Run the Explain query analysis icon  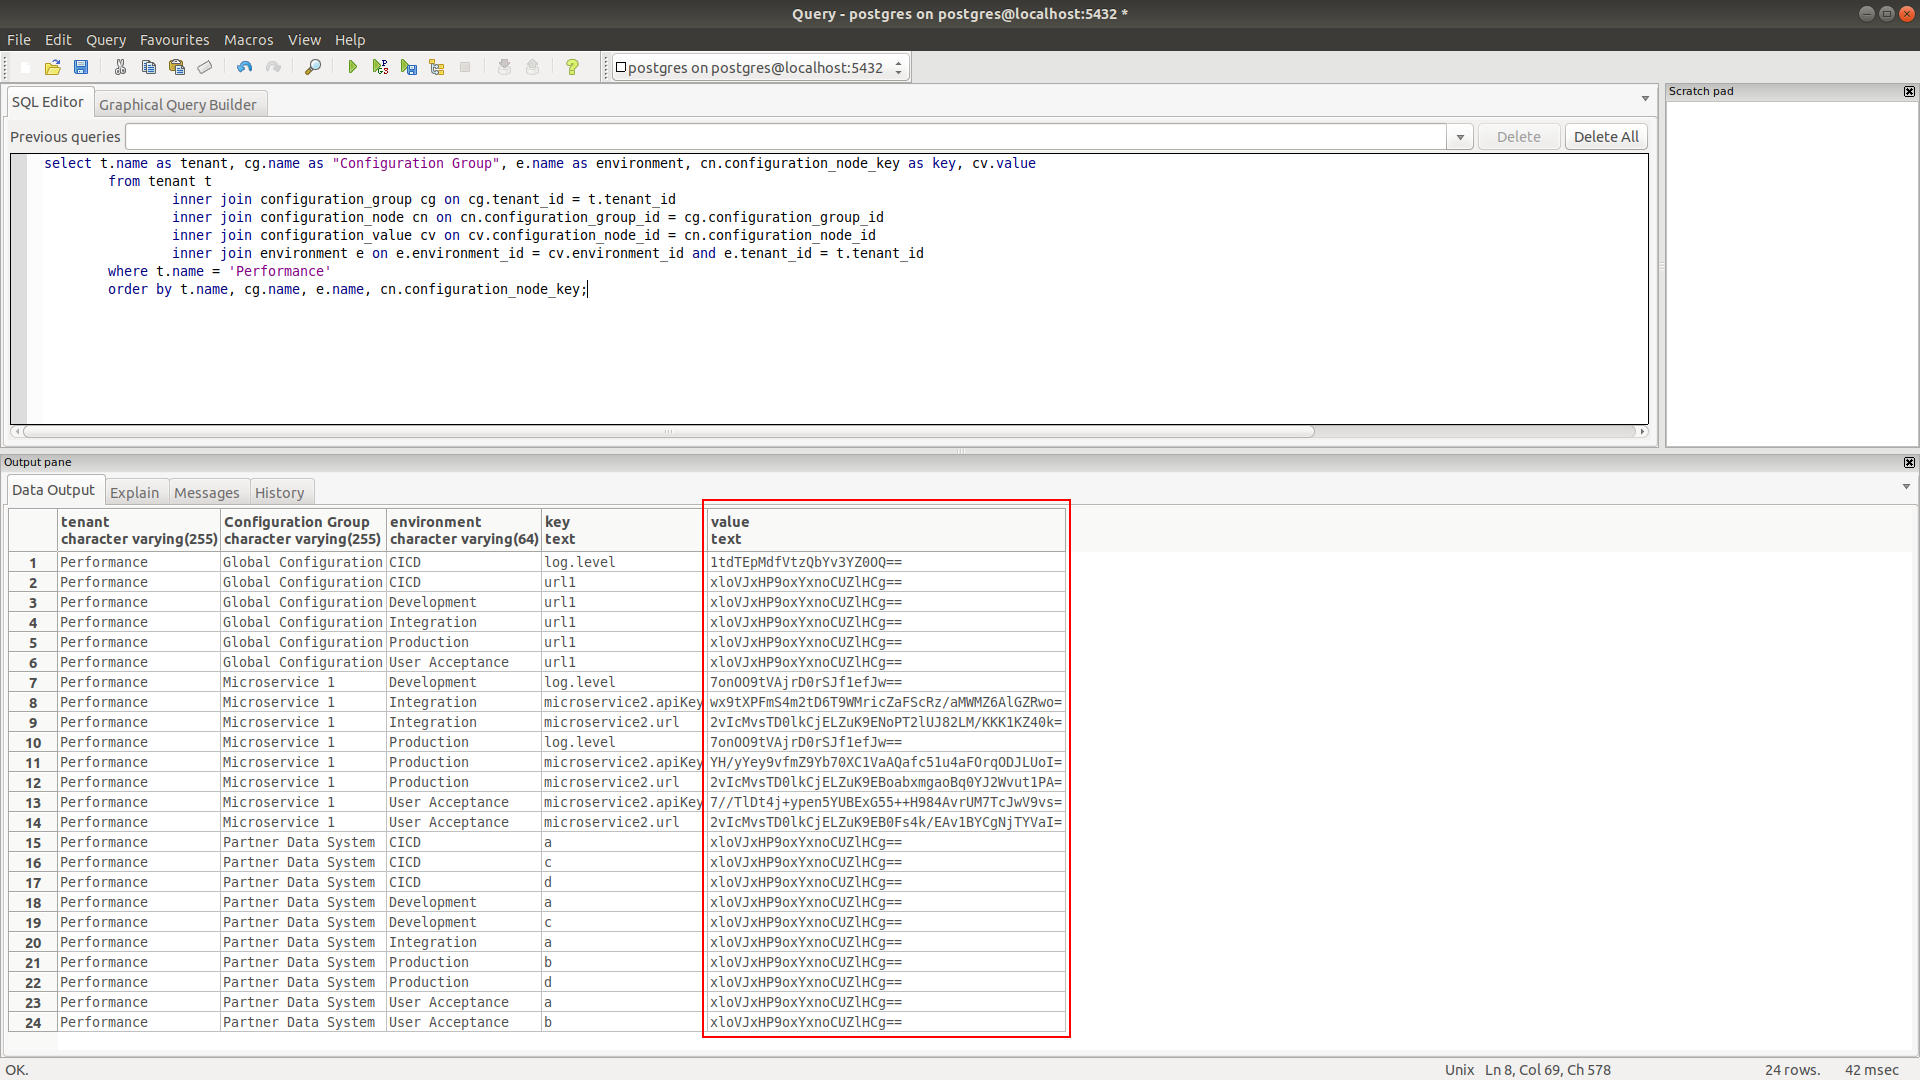click(437, 67)
